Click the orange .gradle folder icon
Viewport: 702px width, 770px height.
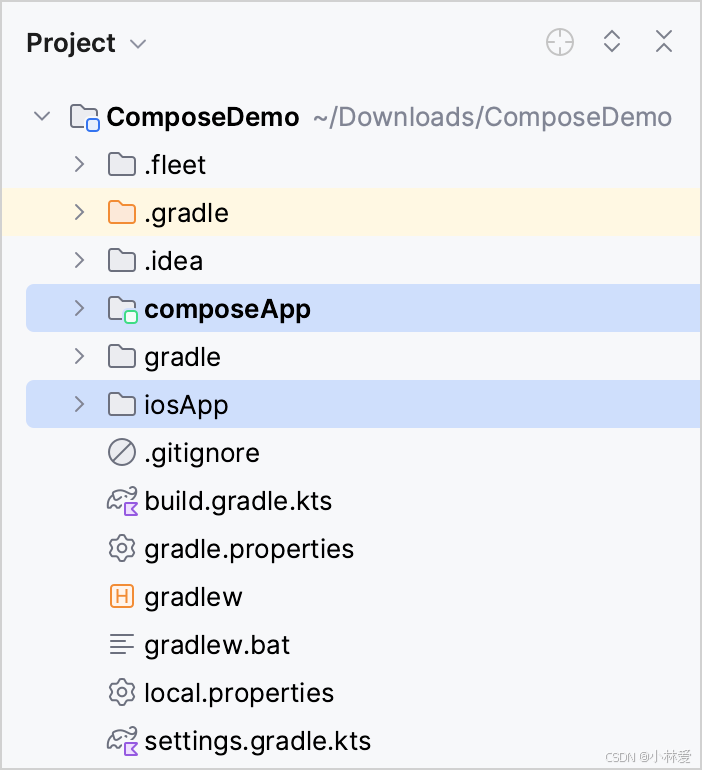122,212
